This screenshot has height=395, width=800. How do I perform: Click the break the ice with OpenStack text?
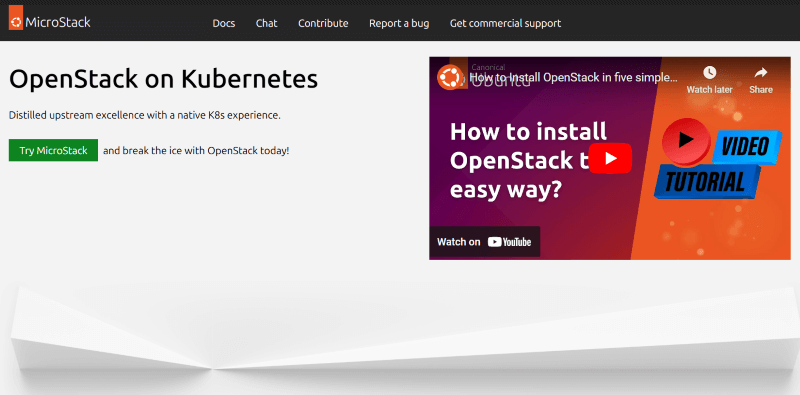(196, 151)
